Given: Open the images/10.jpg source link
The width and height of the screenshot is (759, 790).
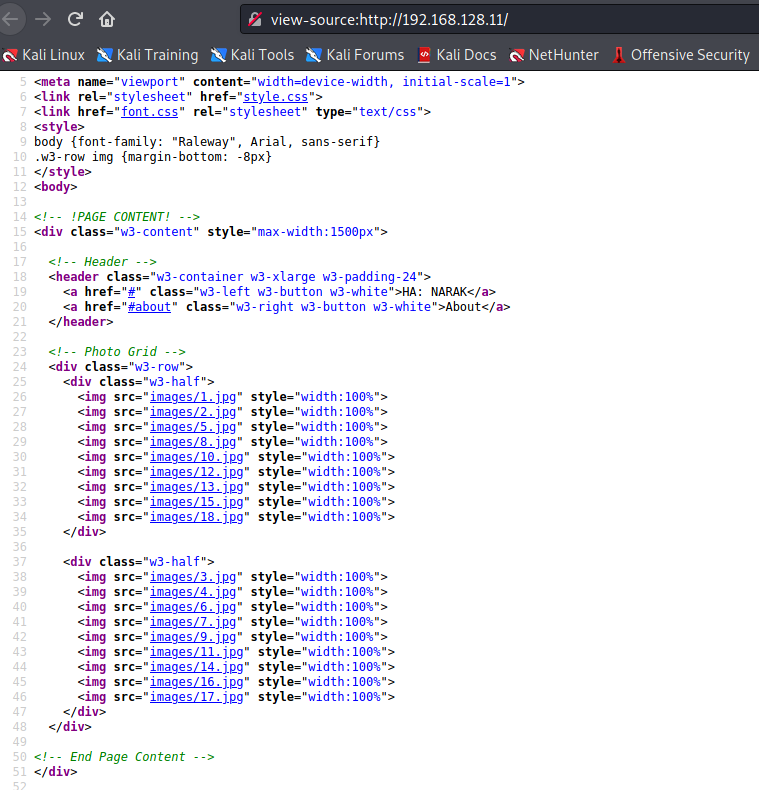Looking at the screenshot, I should point(197,457).
